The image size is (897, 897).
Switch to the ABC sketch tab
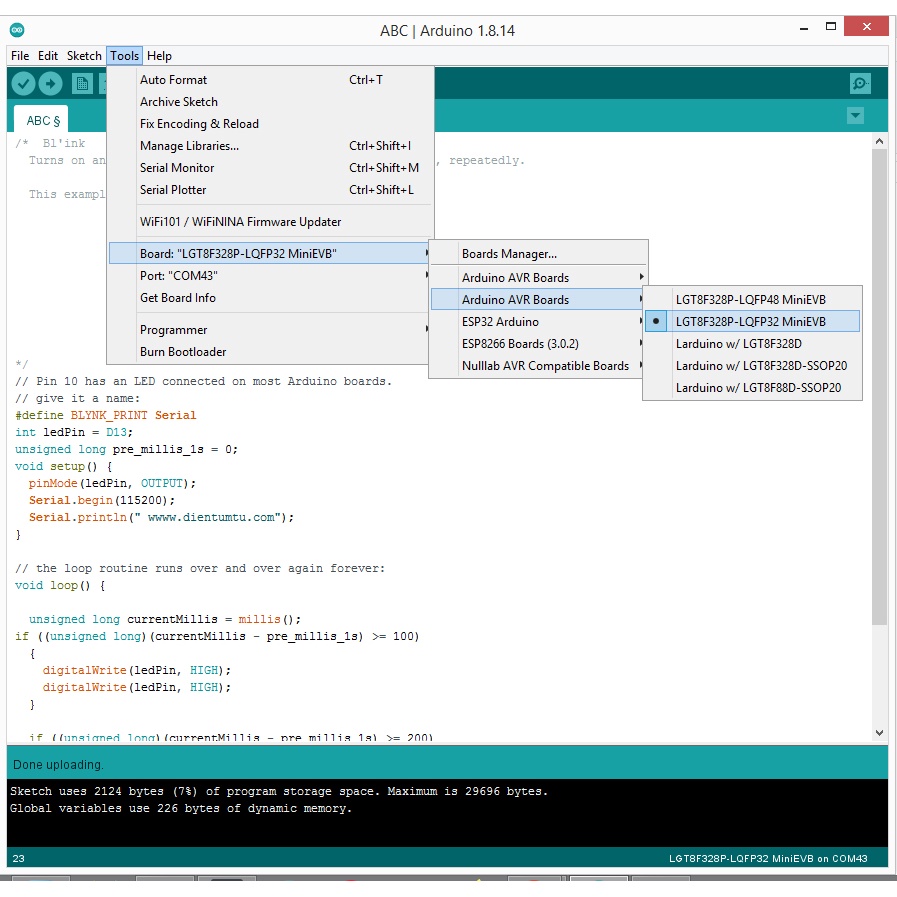point(42,121)
